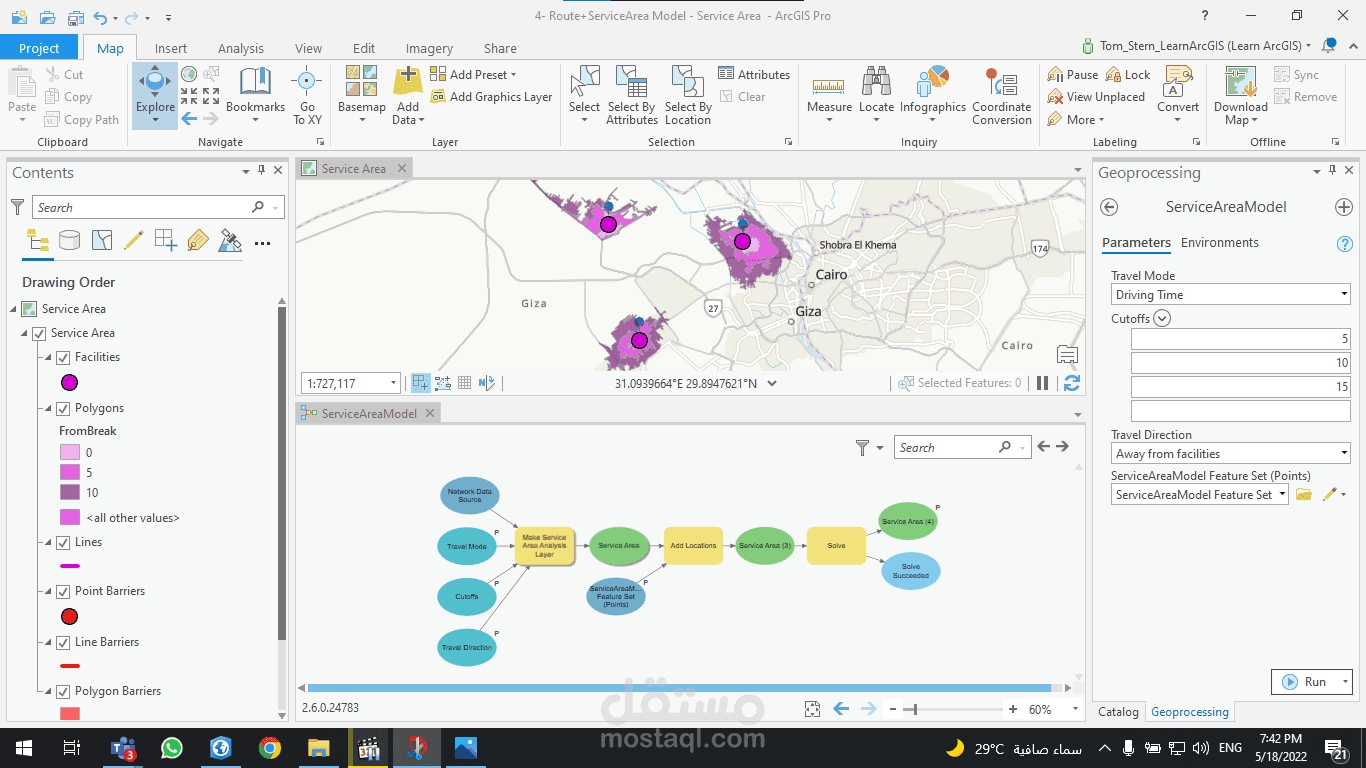
Task: Click List By Editing pencil icon
Action: [x=133, y=240]
